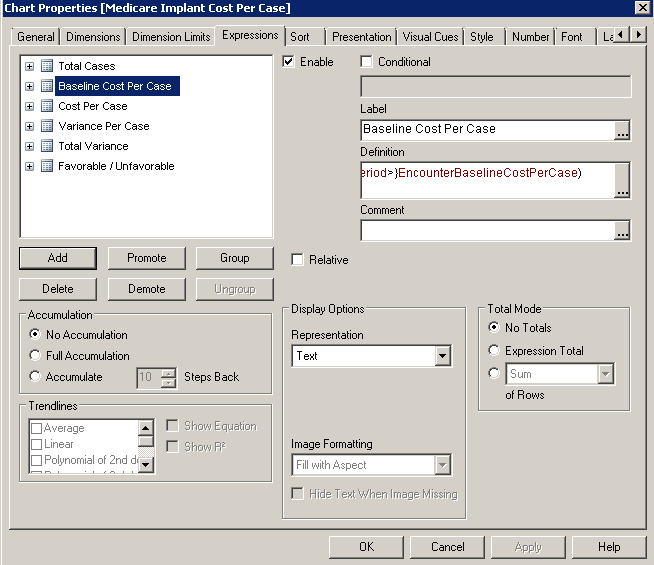Select Accumulate steps back radio button
Image resolution: width=654 pixels, height=565 pixels.
(35, 376)
